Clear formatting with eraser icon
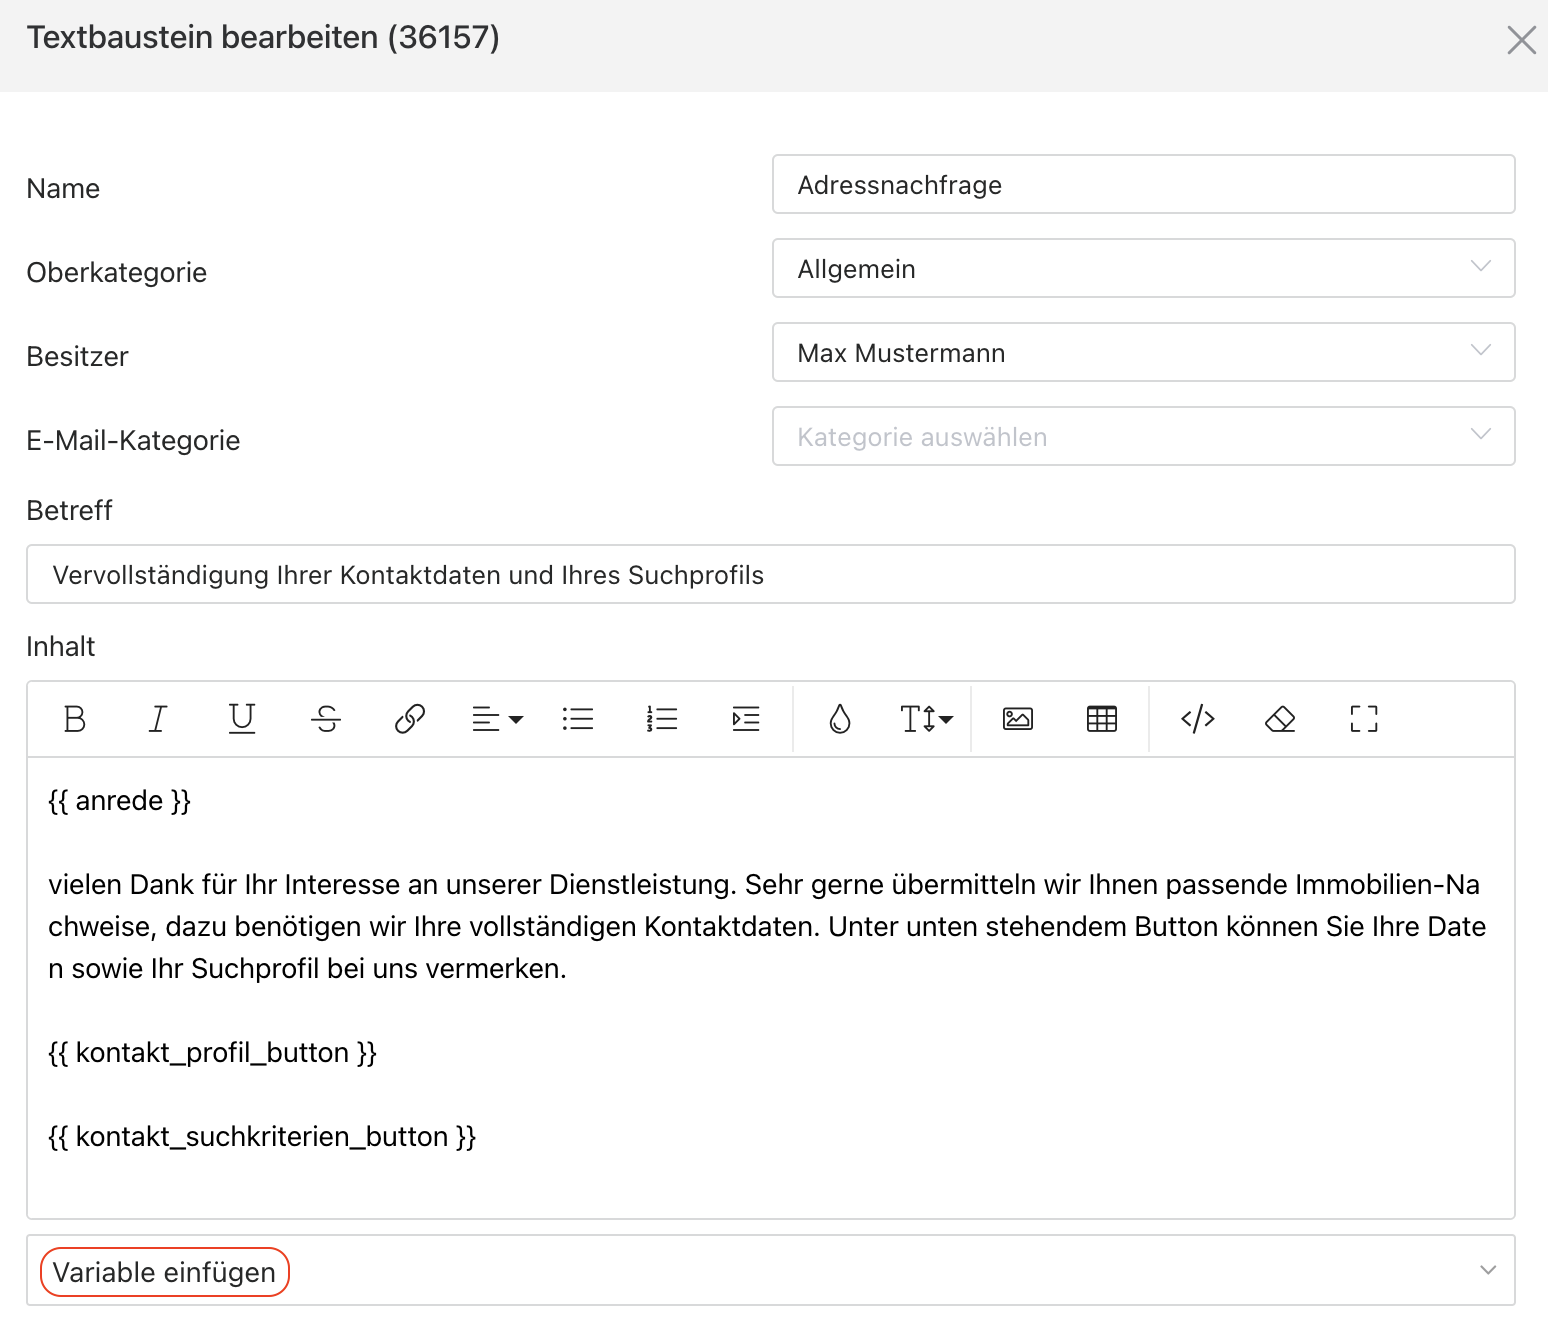Image resolution: width=1548 pixels, height=1318 pixels. pyautogui.click(x=1280, y=719)
